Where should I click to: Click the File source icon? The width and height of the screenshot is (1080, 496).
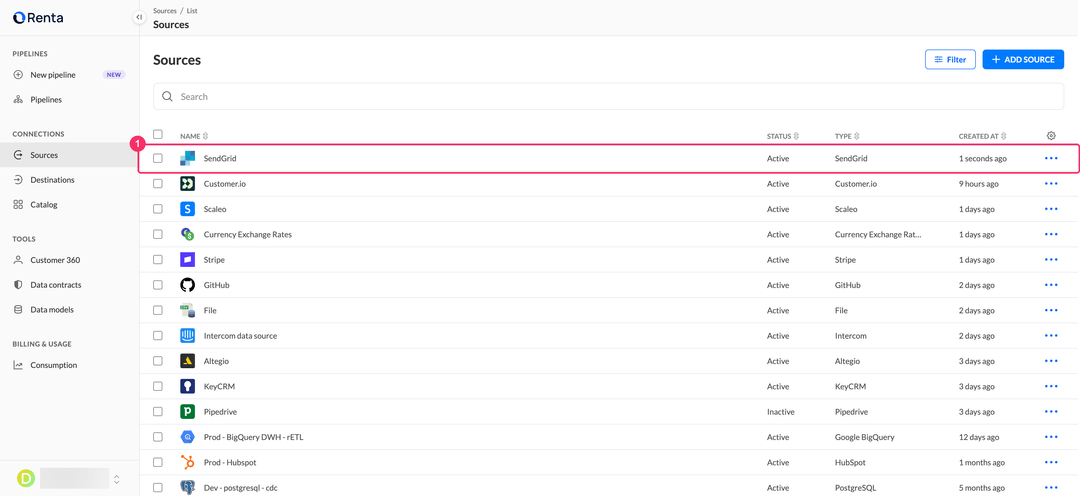click(x=187, y=311)
